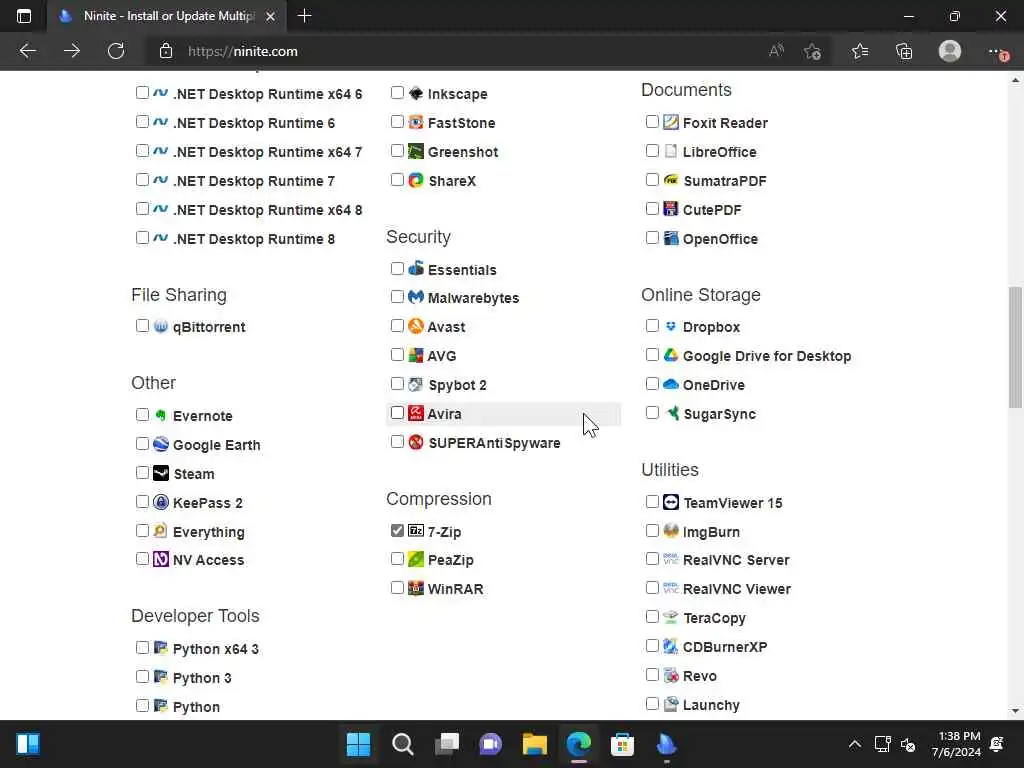Click the OneDrive cloud icon
The width and height of the screenshot is (1024, 768).
(x=671, y=384)
